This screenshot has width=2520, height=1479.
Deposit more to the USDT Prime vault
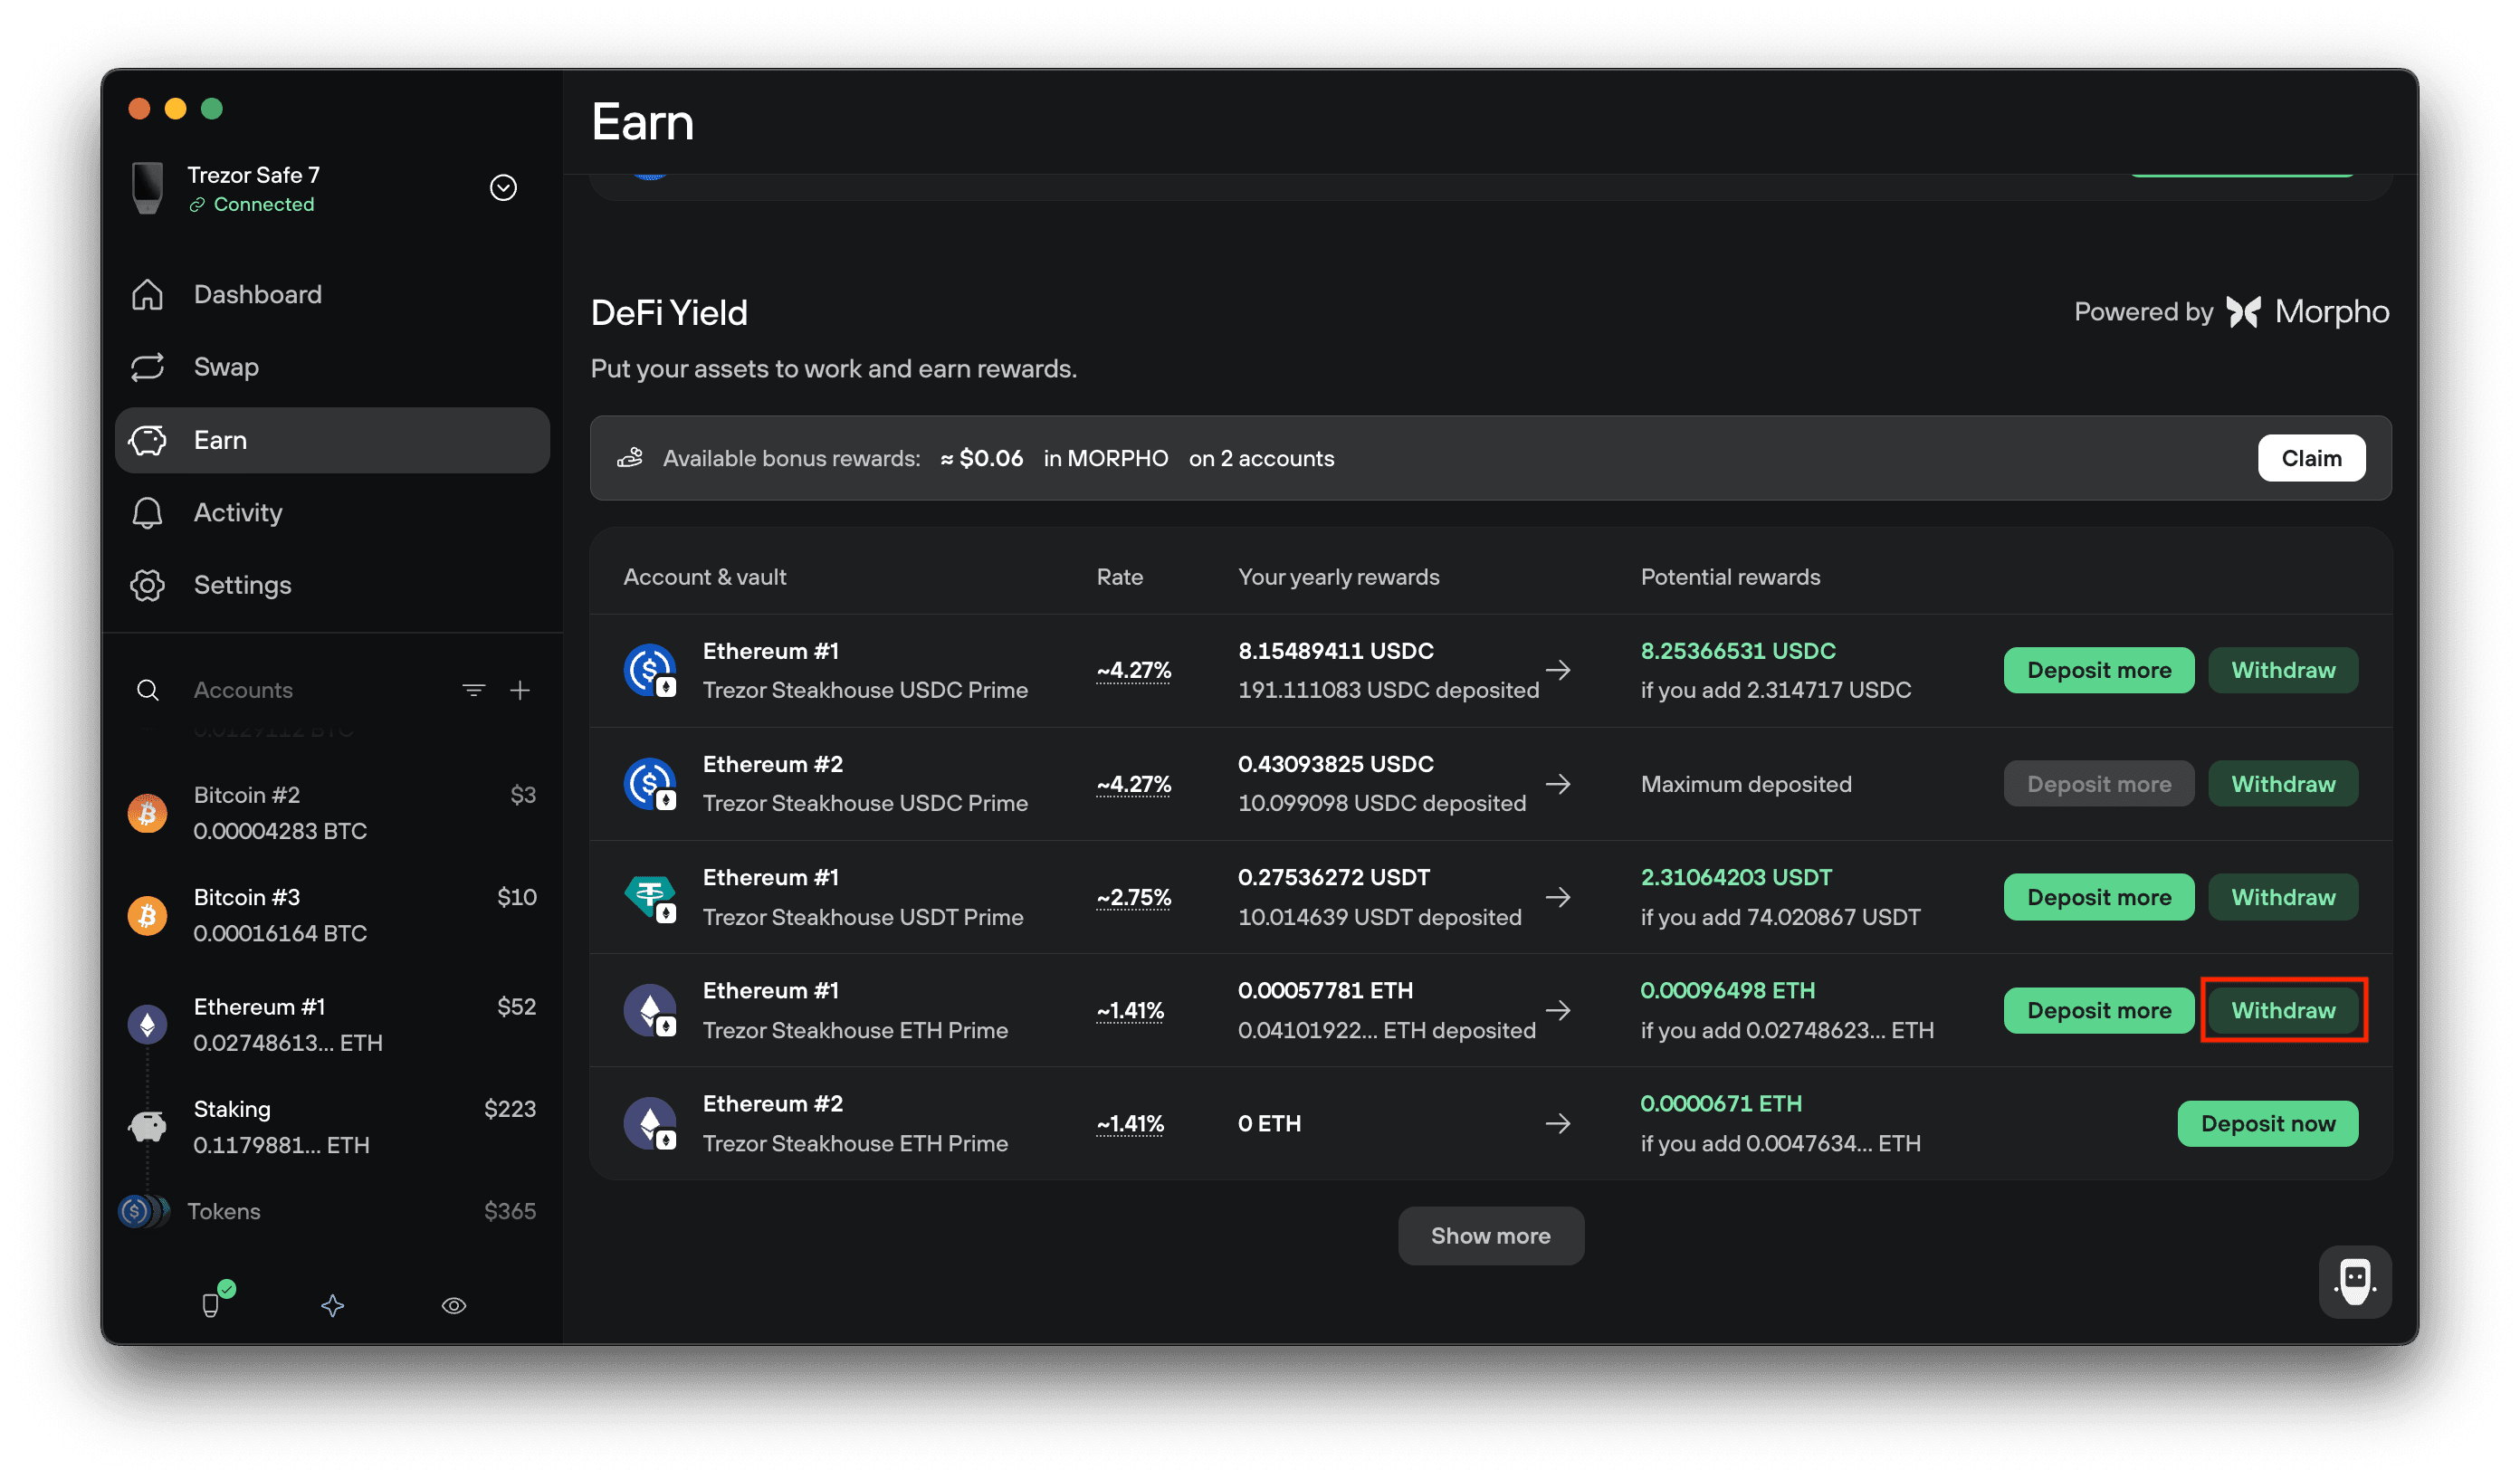coord(2098,897)
